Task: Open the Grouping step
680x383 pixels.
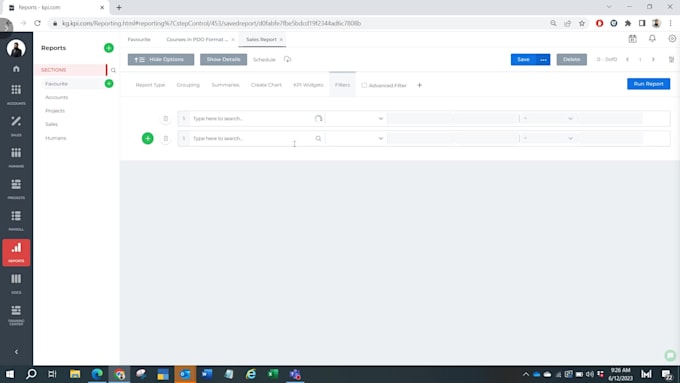Action: pos(188,85)
